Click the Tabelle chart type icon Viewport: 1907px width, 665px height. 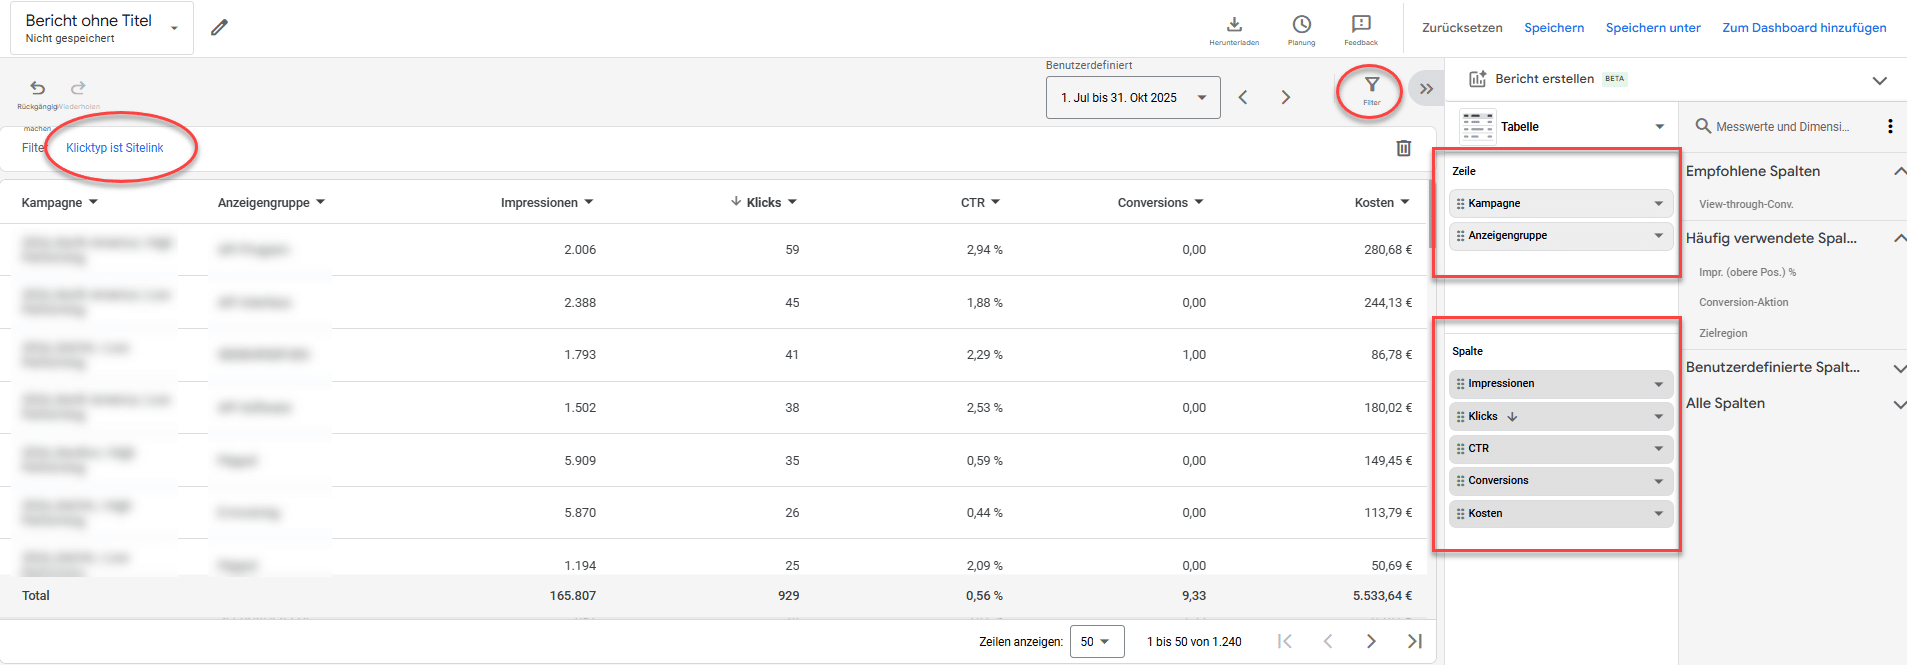pyautogui.click(x=1477, y=127)
